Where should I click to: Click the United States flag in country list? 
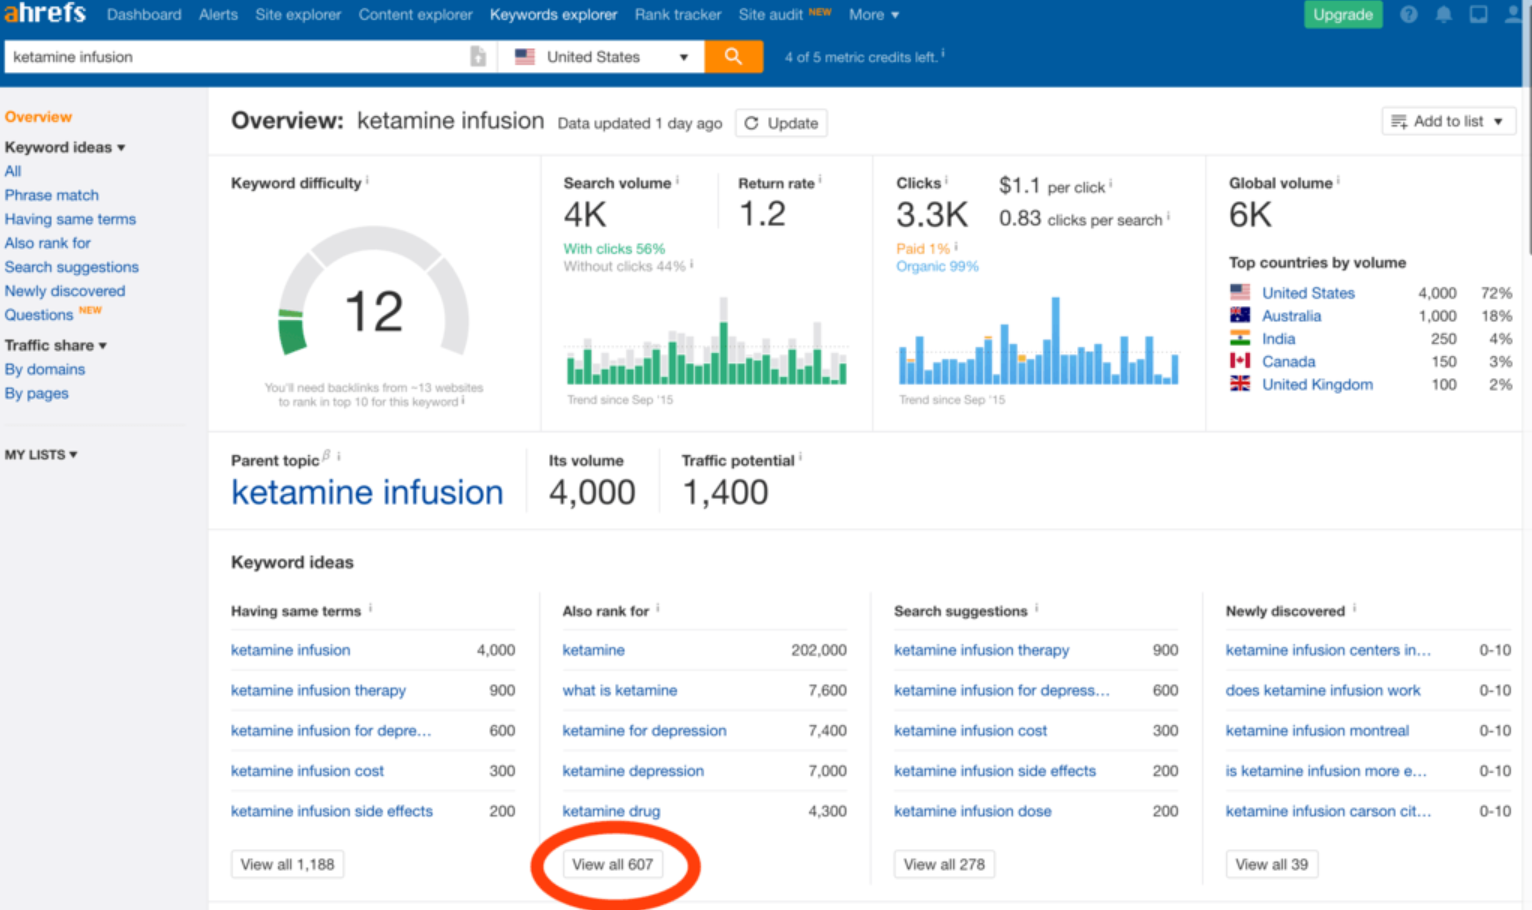pyautogui.click(x=1240, y=293)
